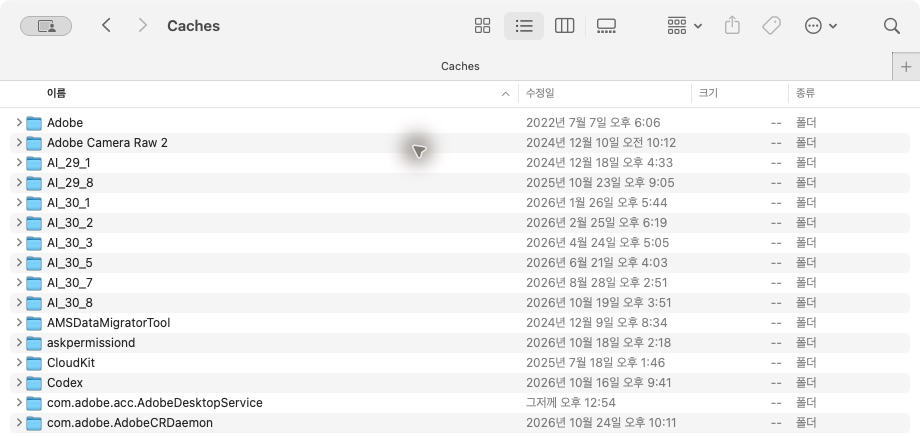Click the AI_30_5 folder icon
Image resolution: width=920 pixels, height=436 pixels.
tap(34, 263)
